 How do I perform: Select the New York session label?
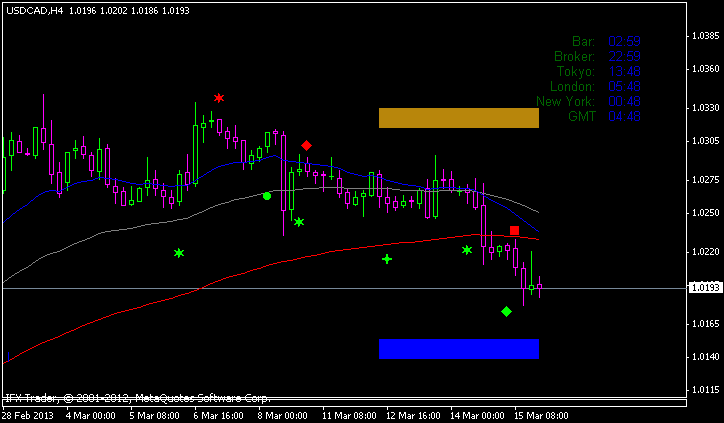coord(565,102)
